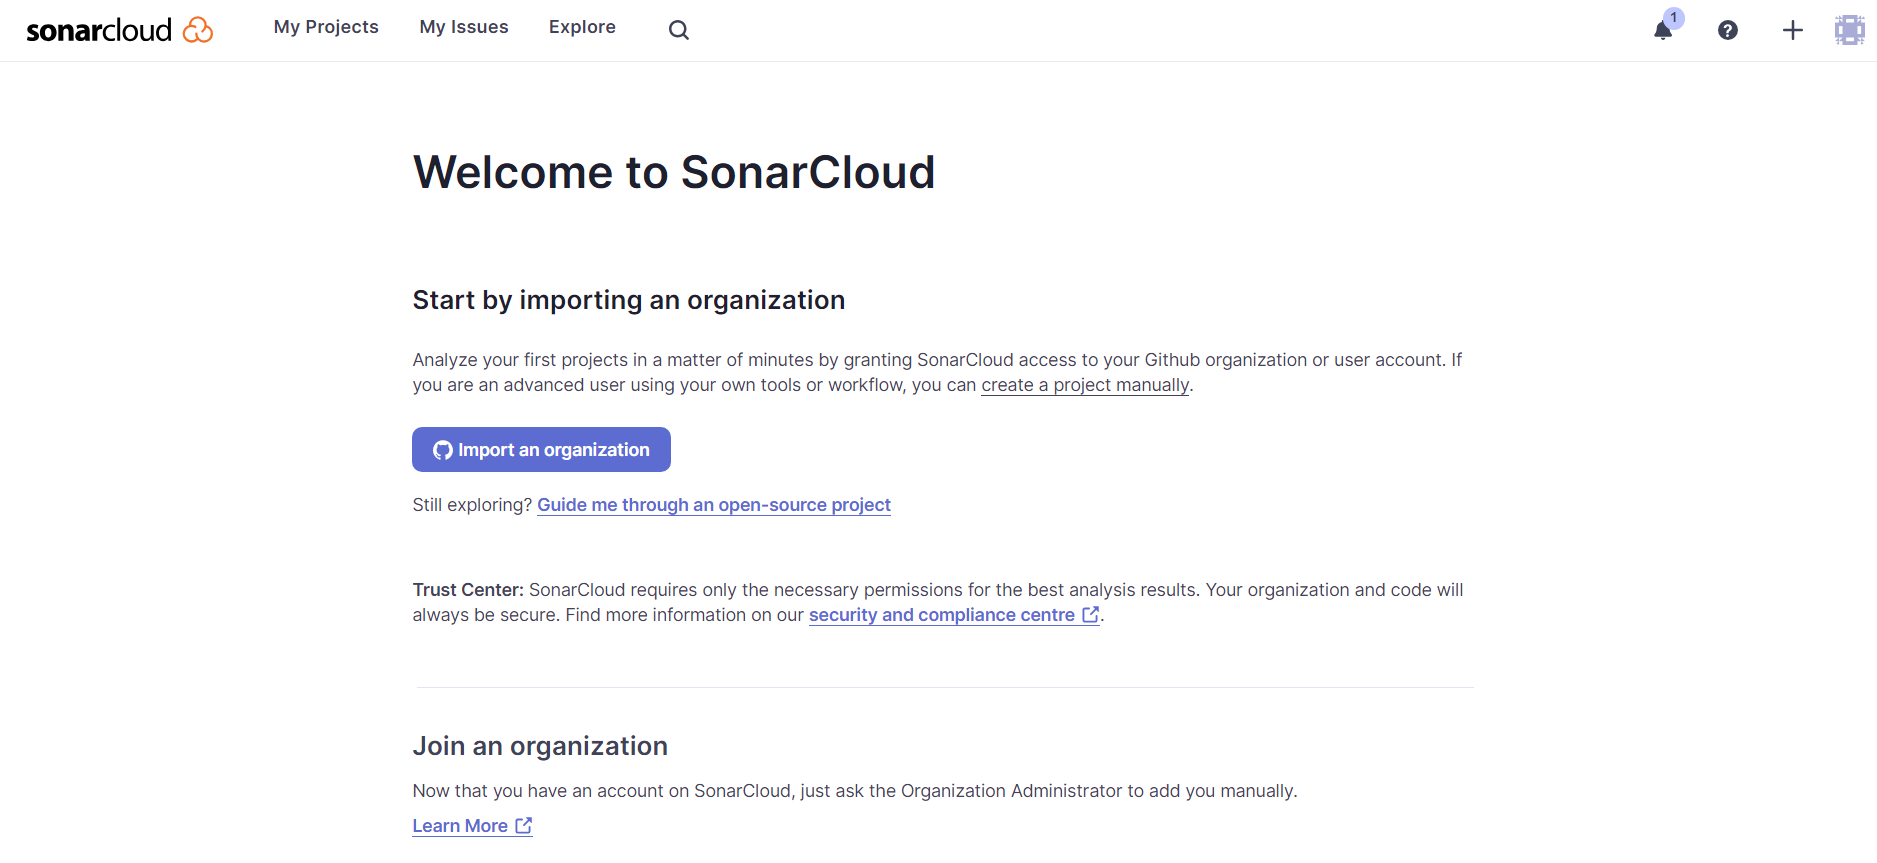
Task: Open the user avatar menu
Action: 1850,30
